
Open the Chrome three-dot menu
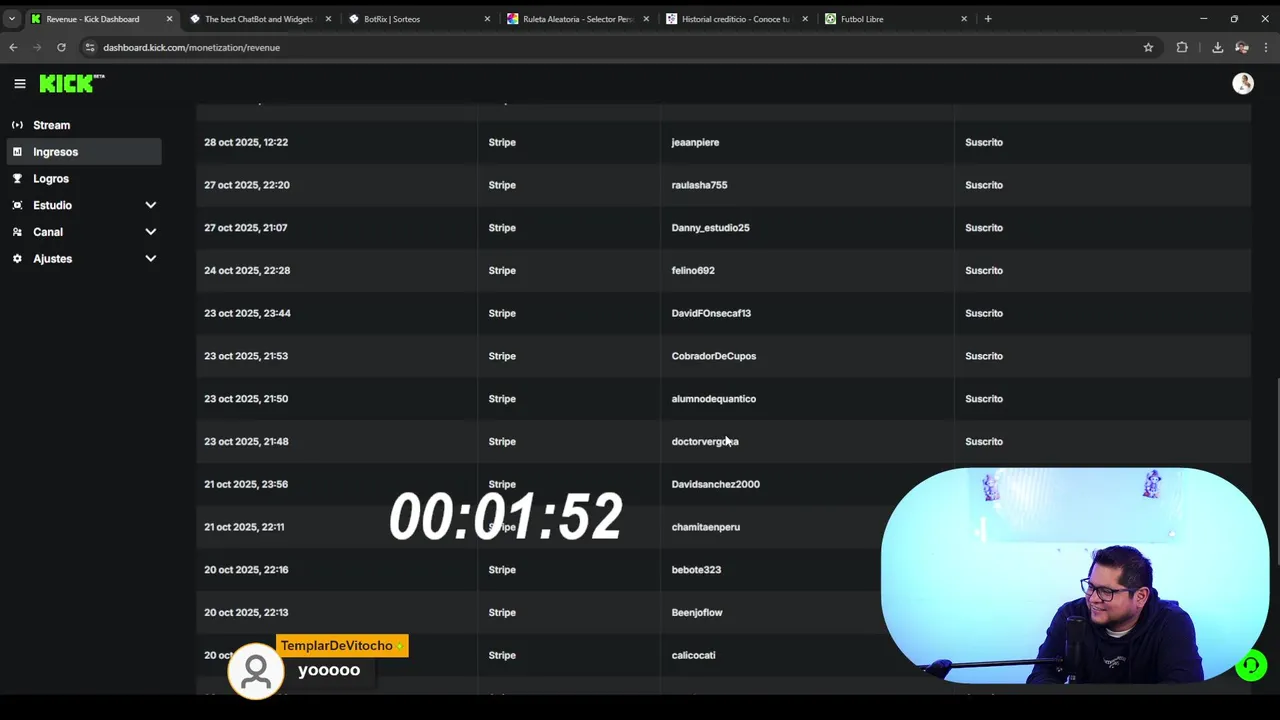pos(1267,47)
